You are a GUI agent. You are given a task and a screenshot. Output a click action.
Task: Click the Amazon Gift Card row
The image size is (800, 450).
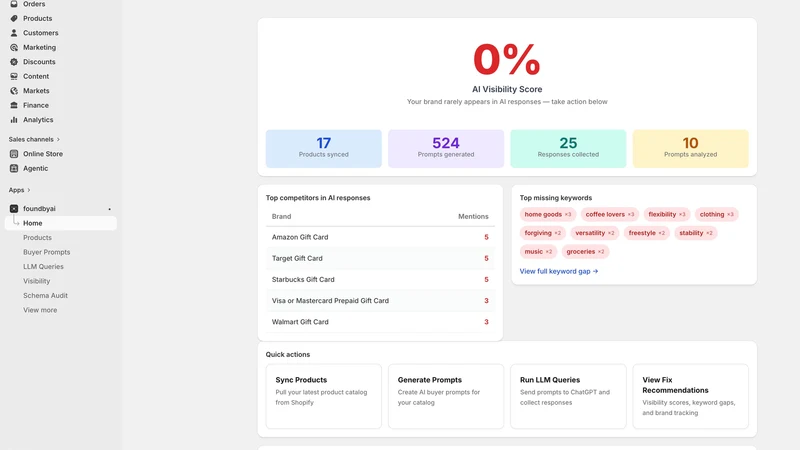380,237
